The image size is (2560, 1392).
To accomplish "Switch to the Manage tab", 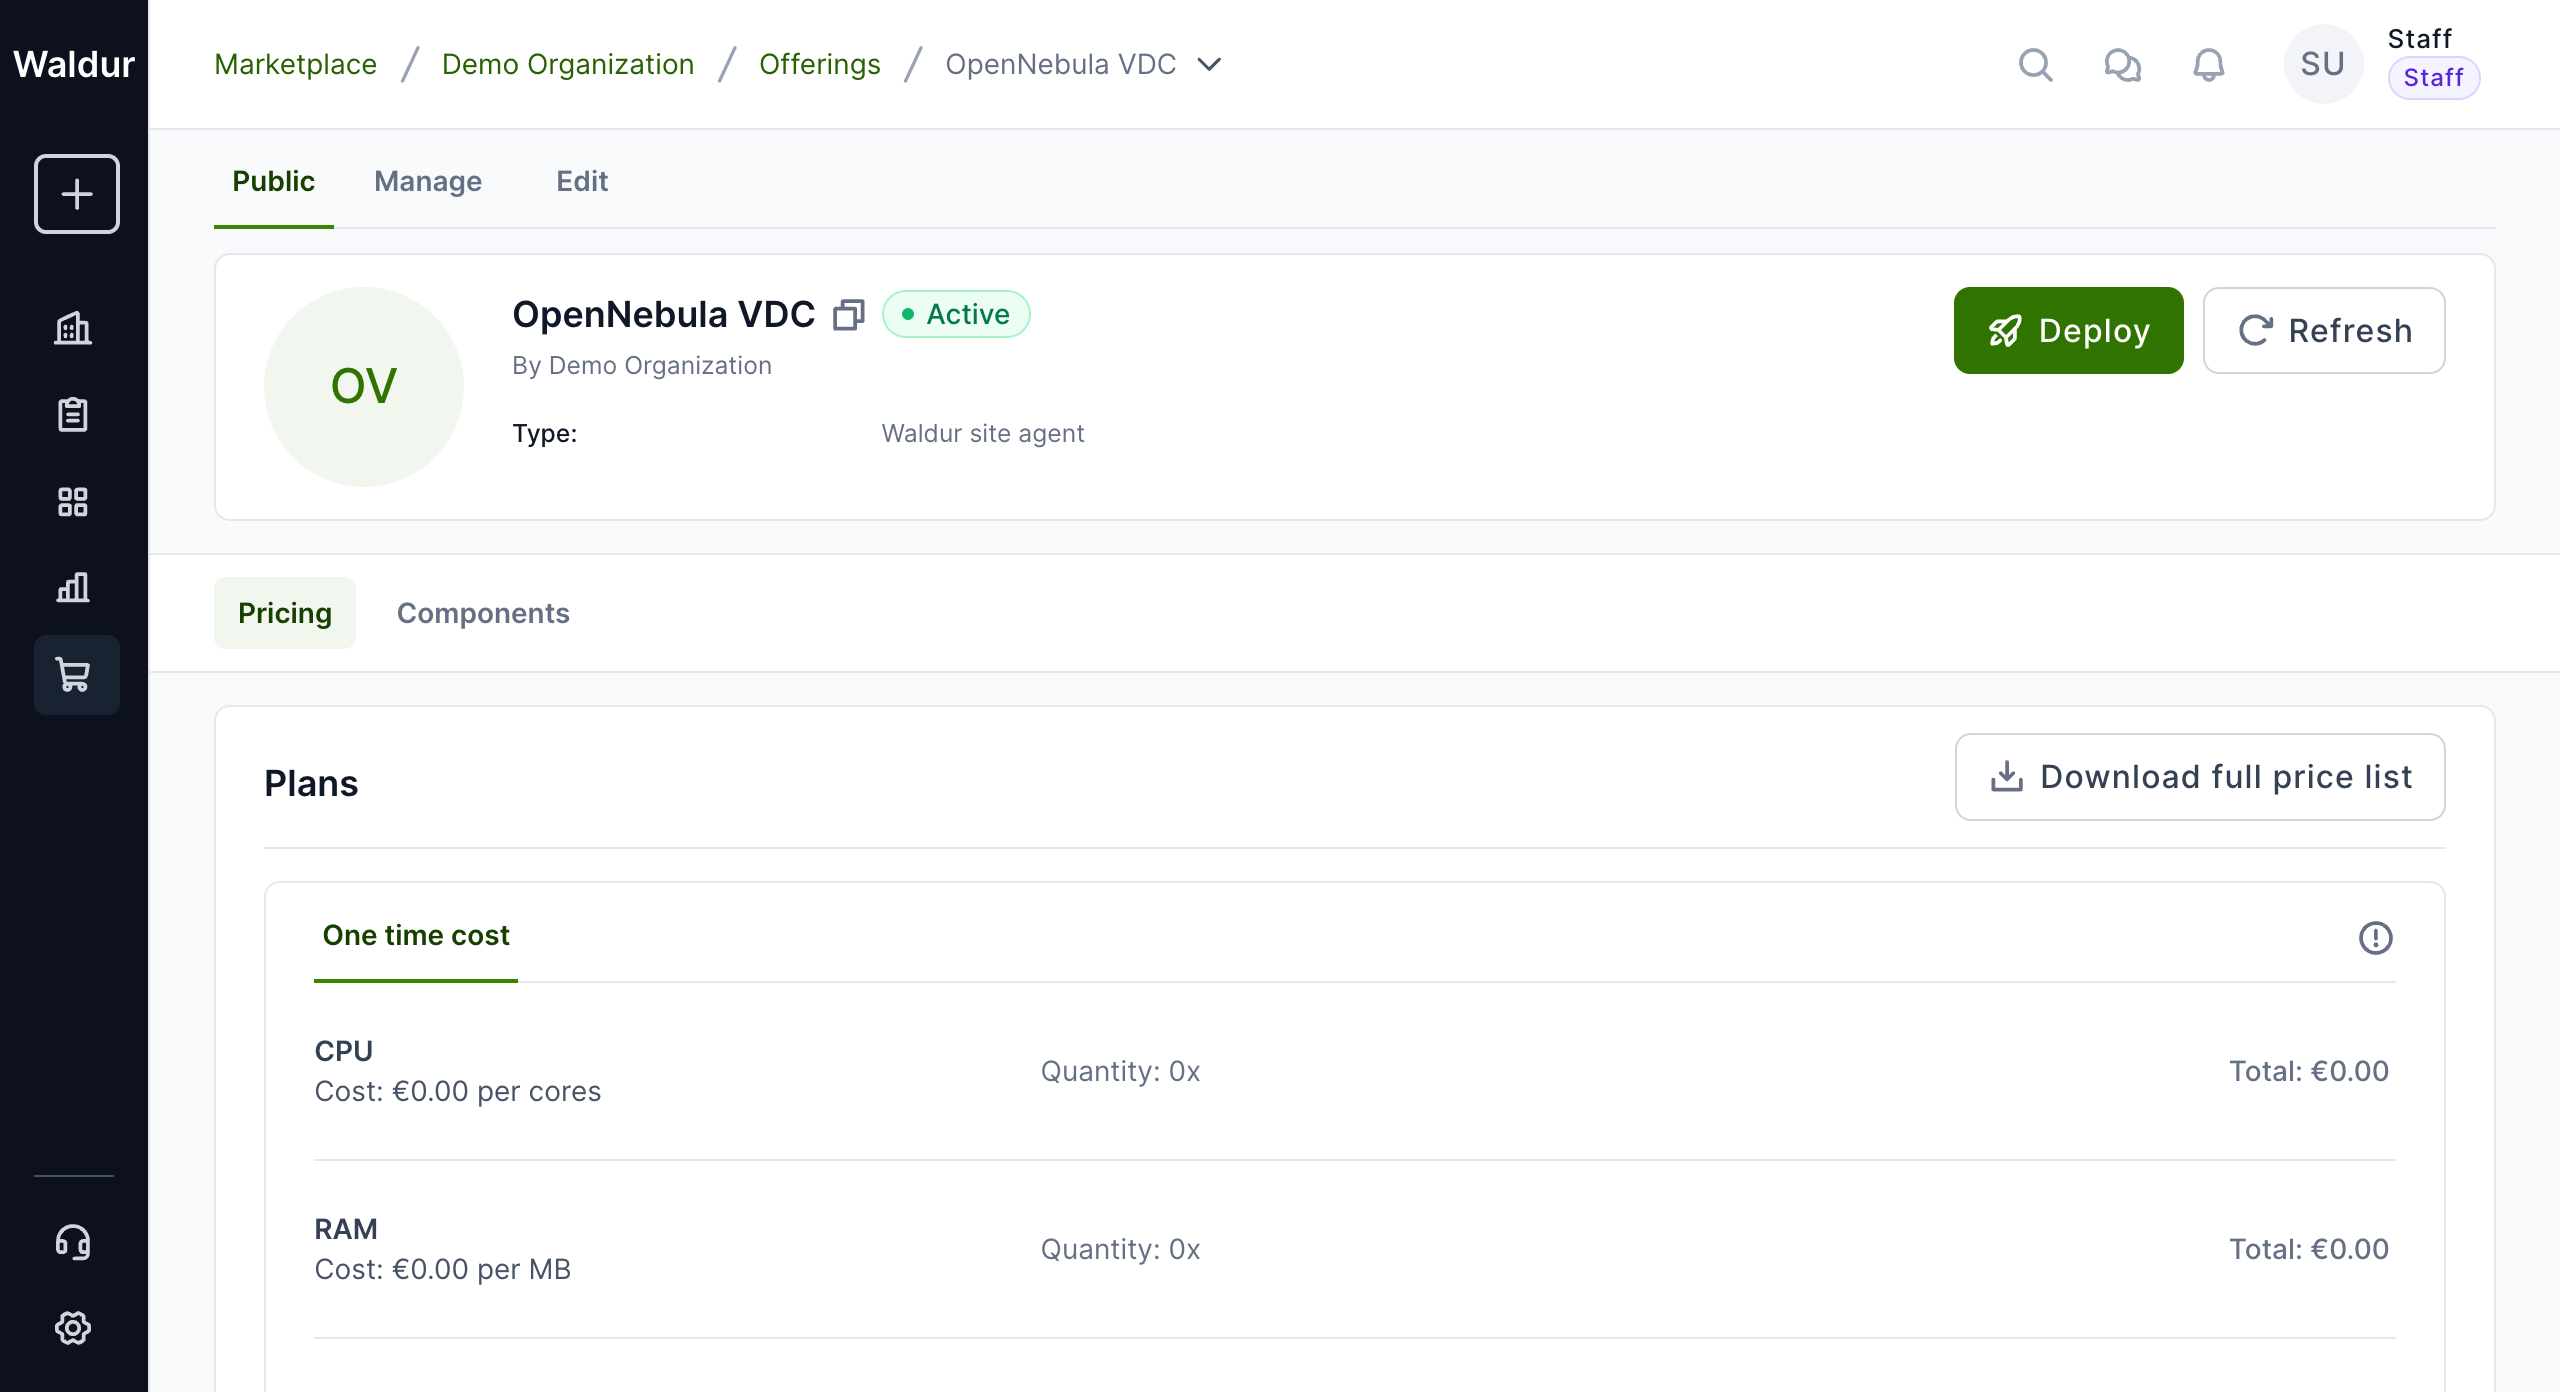I will click(428, 181).
